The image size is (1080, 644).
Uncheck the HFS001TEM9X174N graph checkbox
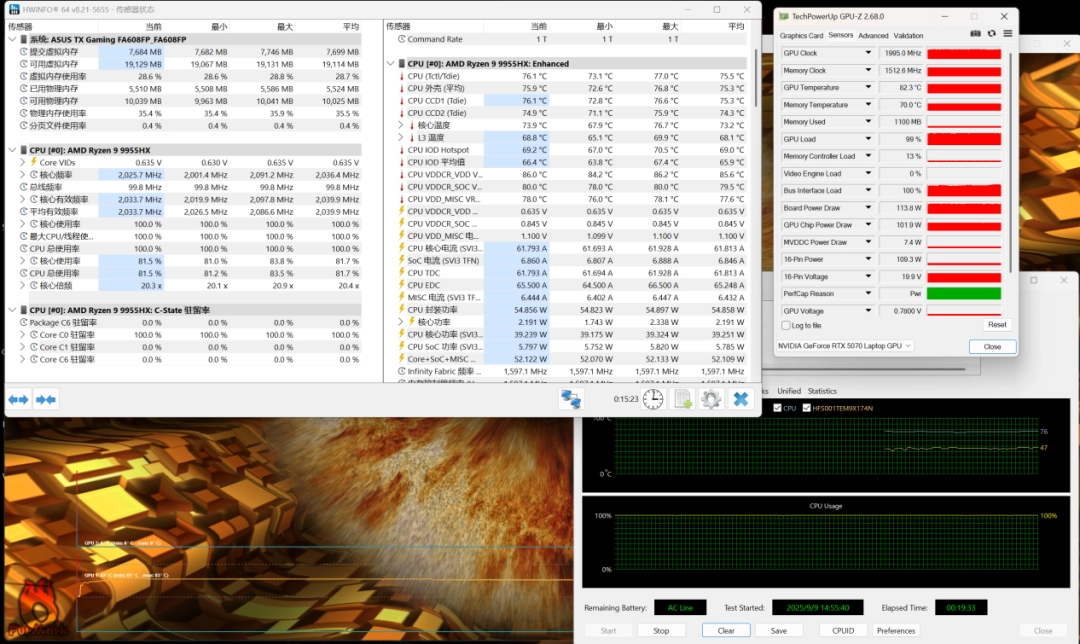[x=807, y=408]
